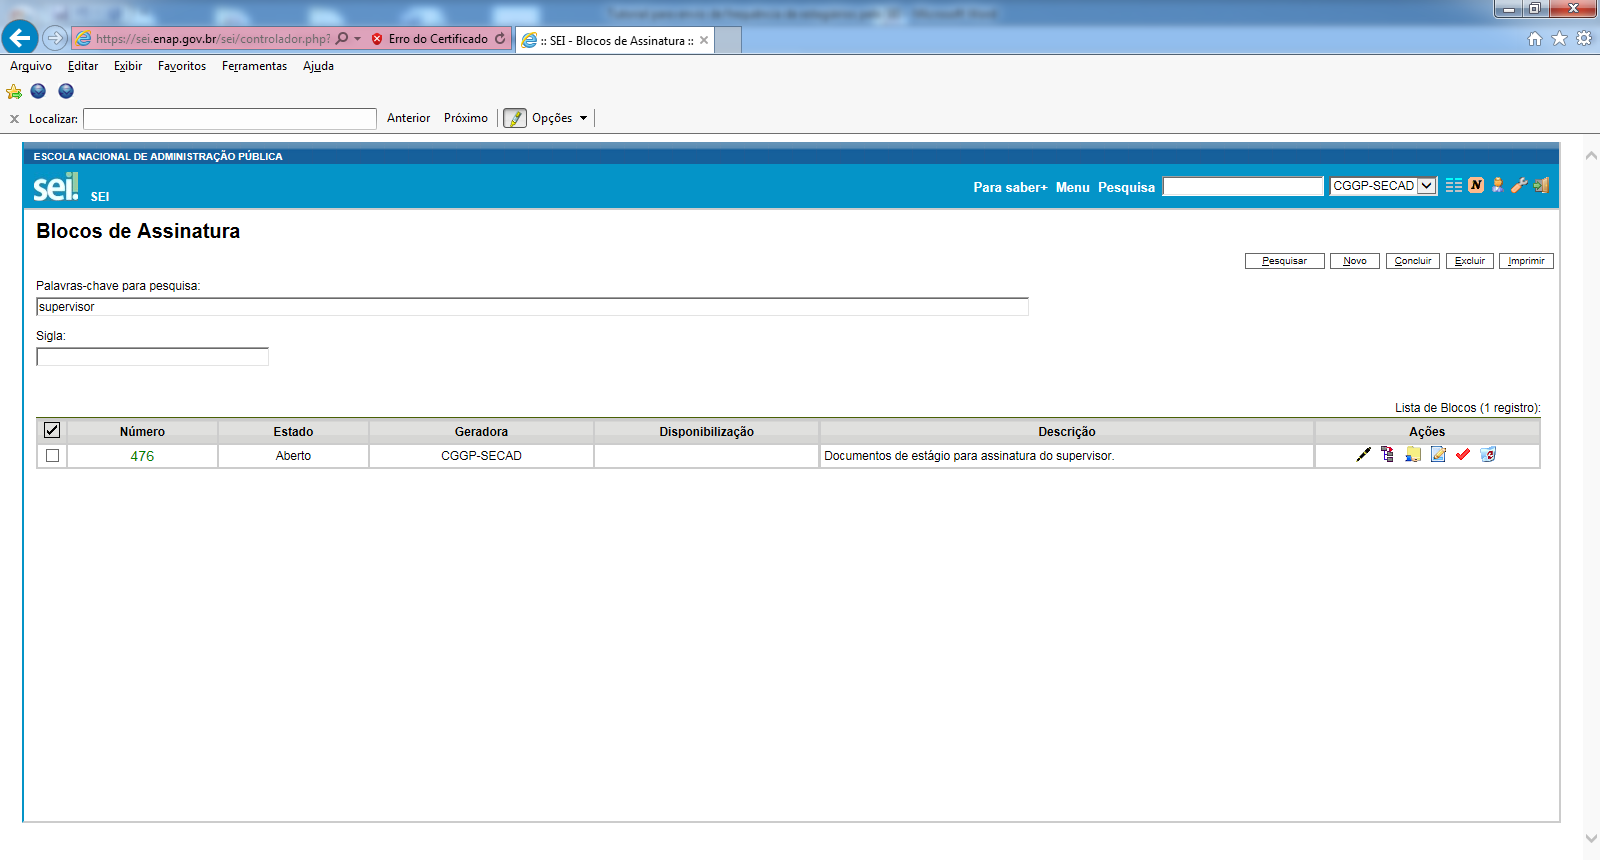
Task: Open browser favorites star icon
Action: point(1559,38)
